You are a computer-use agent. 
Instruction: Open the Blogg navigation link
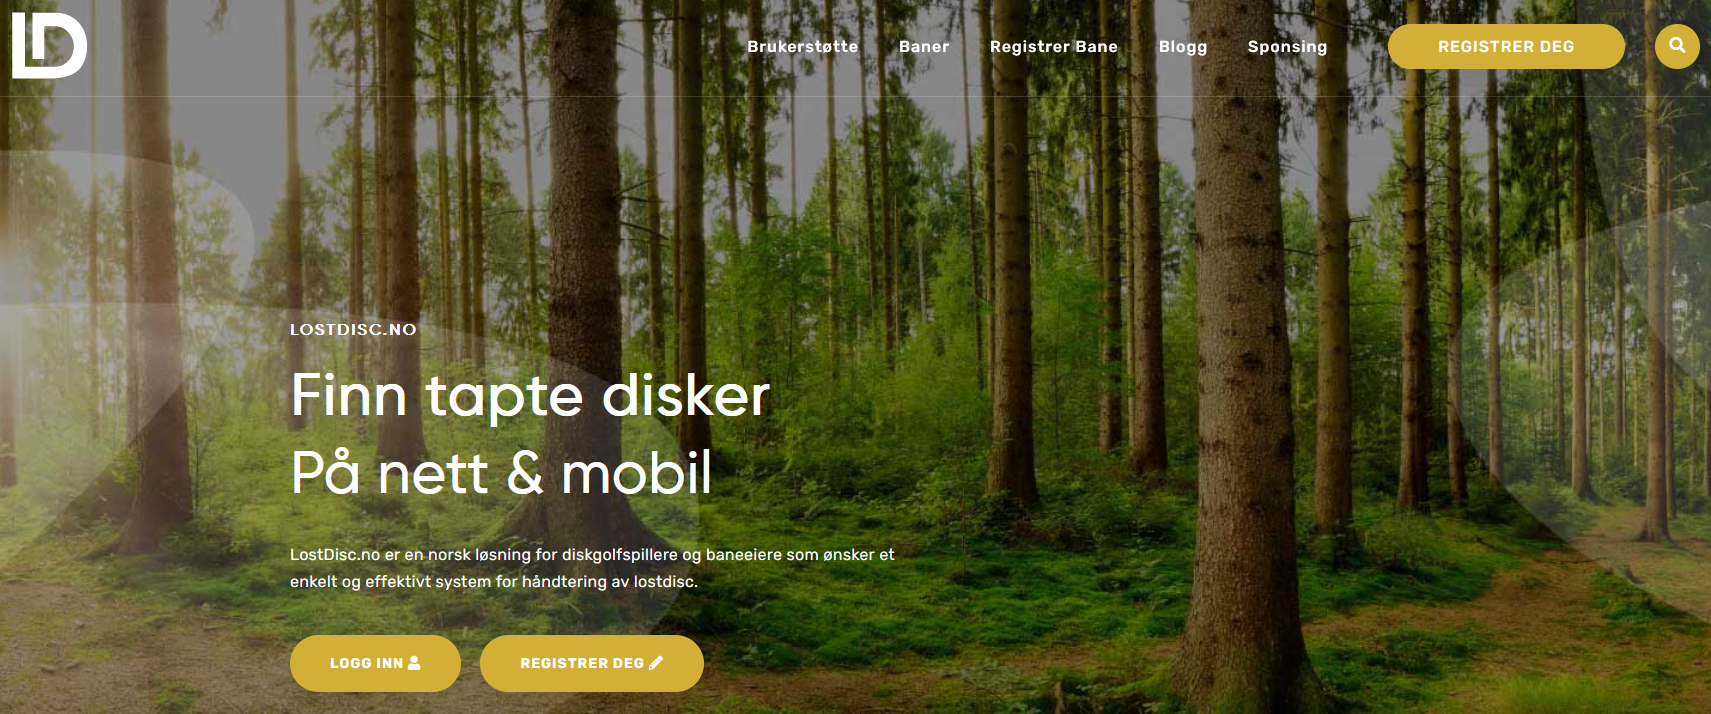pyautogui.click(x=1182, y=46)
